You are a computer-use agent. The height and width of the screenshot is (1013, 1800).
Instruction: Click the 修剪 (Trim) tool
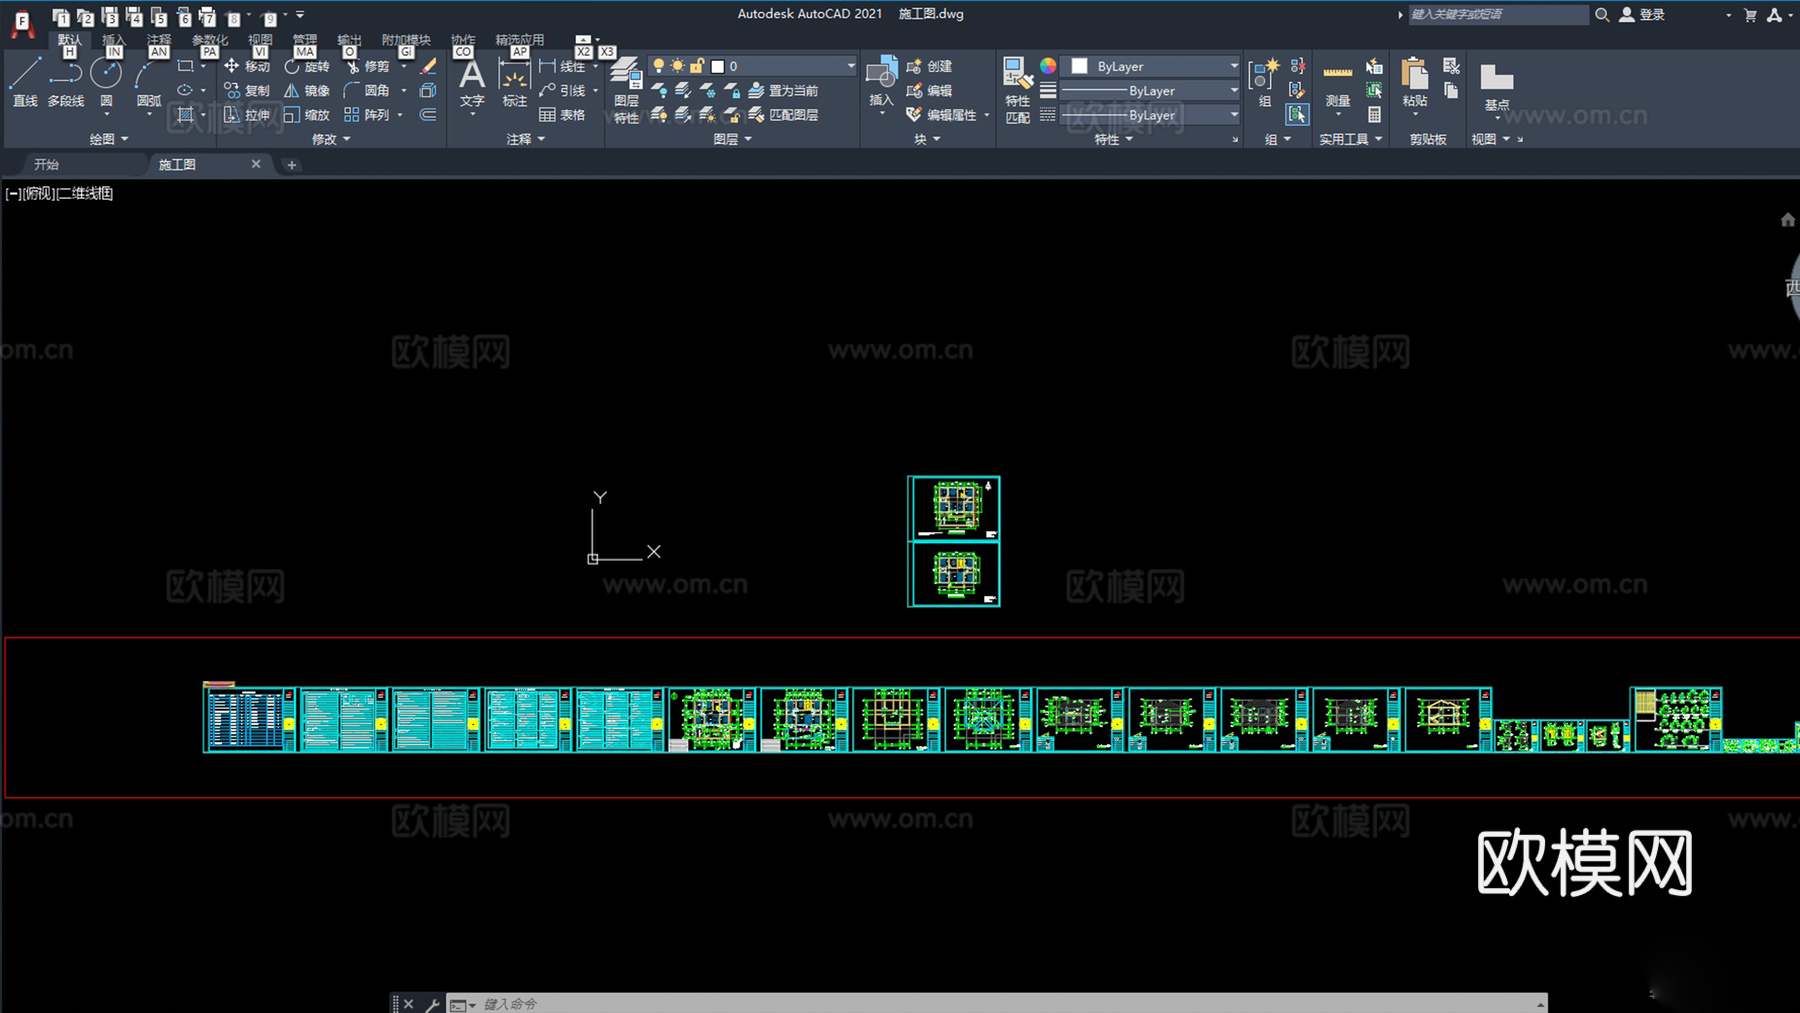pos(367,66)
